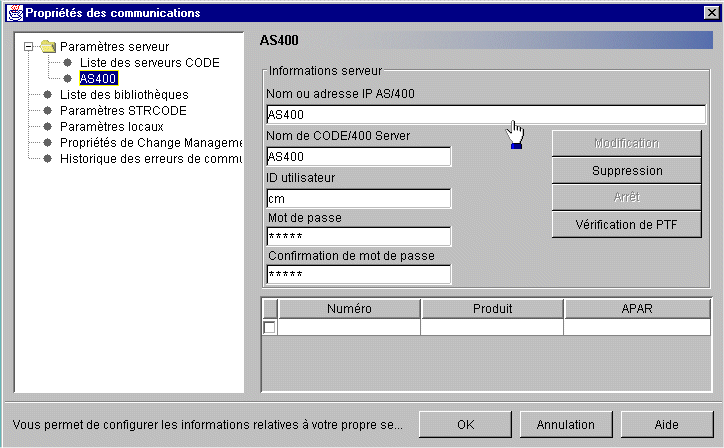Click Confirmation de mot de passe field
This screenshot has width=724, height=448.
point(358,274)
